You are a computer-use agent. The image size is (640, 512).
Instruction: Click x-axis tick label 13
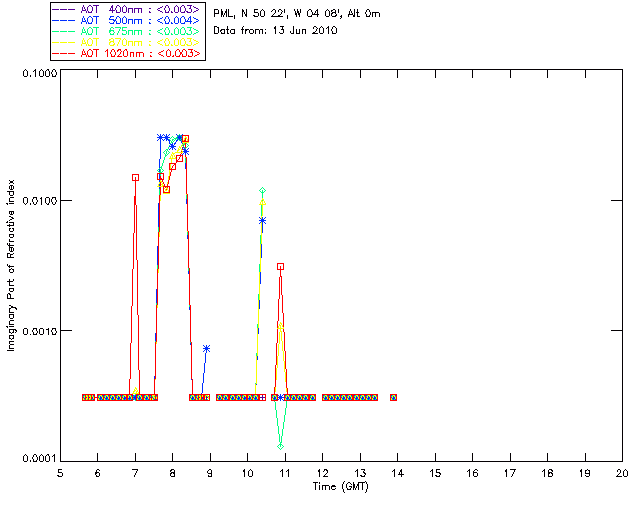point(360,473)
